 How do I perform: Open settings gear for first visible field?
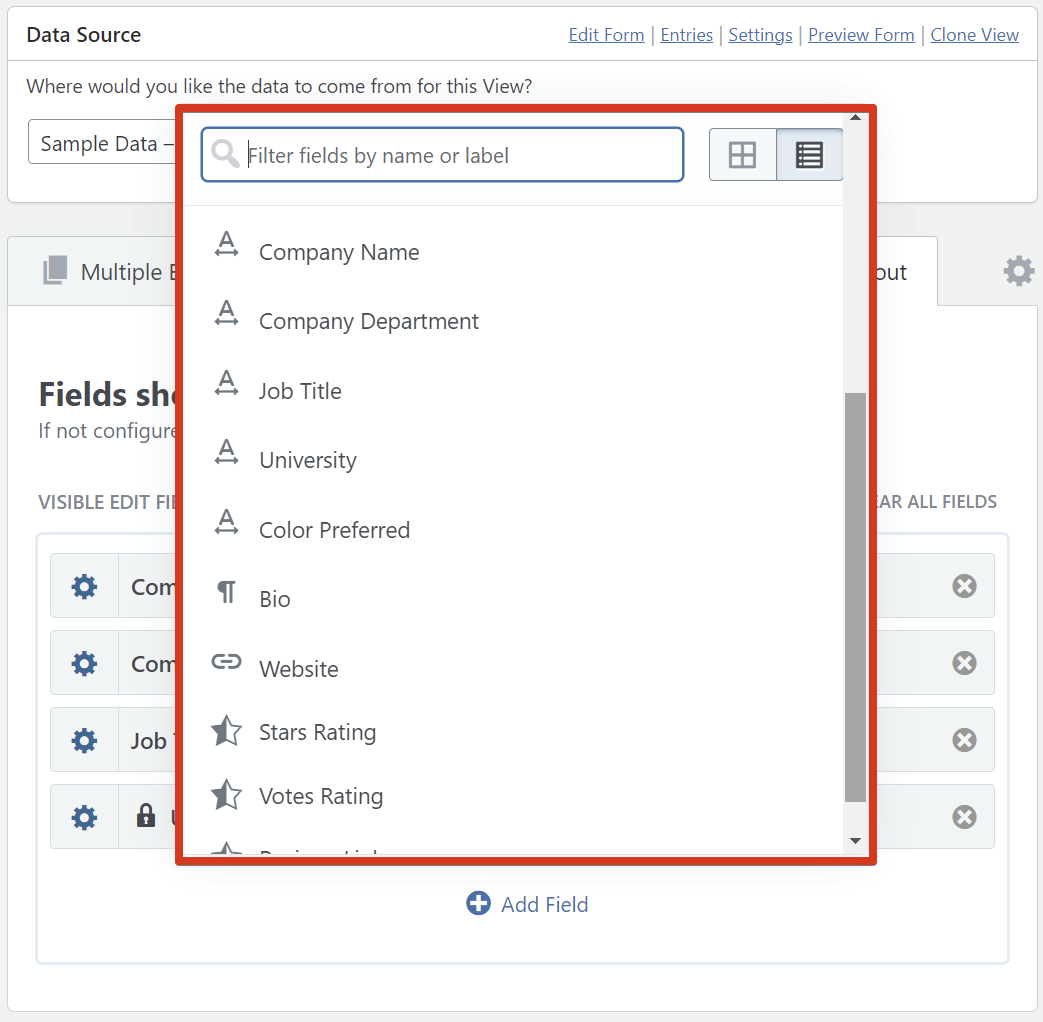85,586
